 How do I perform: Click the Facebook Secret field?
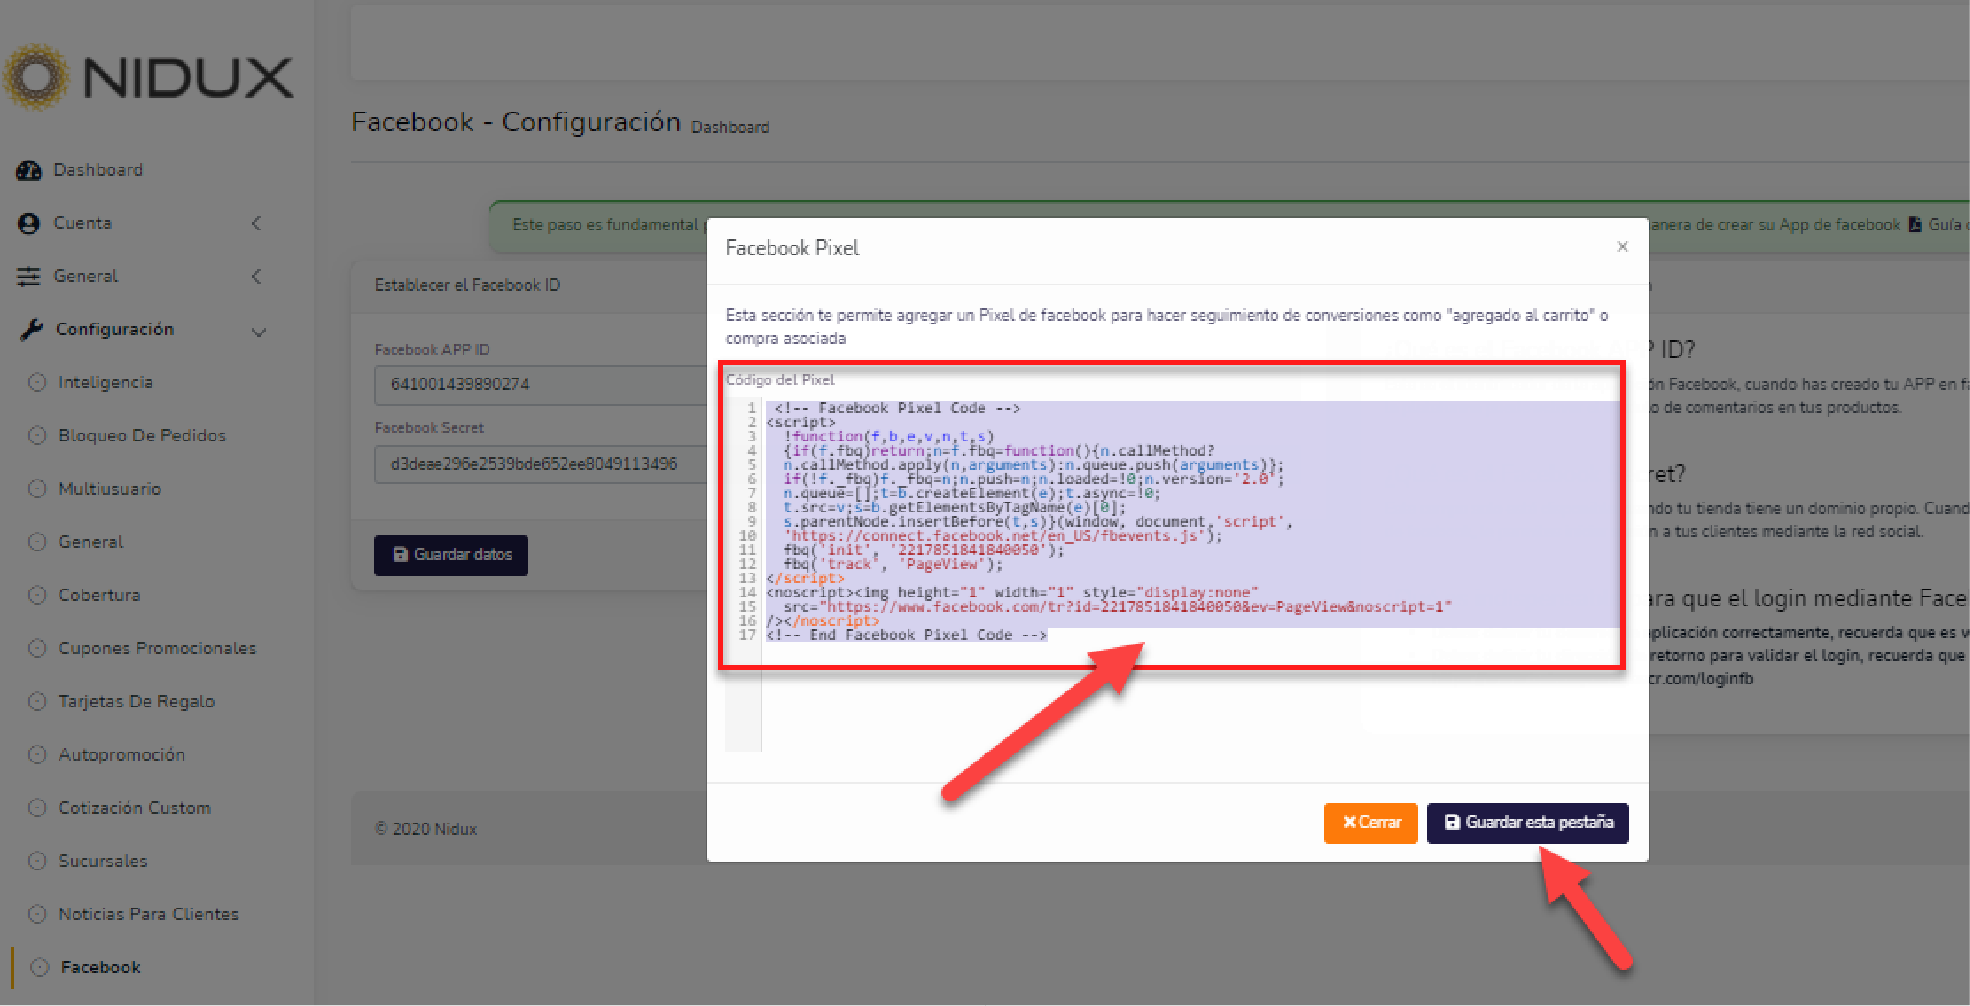[541, 465]
